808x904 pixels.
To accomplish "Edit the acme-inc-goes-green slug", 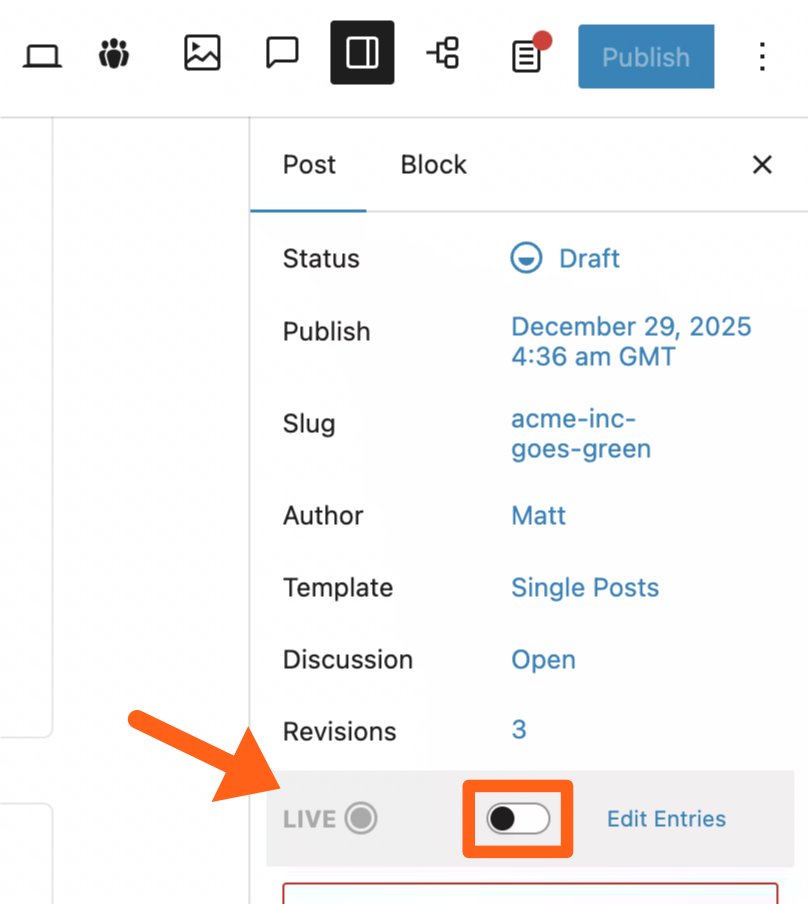I will coord(580,433).
